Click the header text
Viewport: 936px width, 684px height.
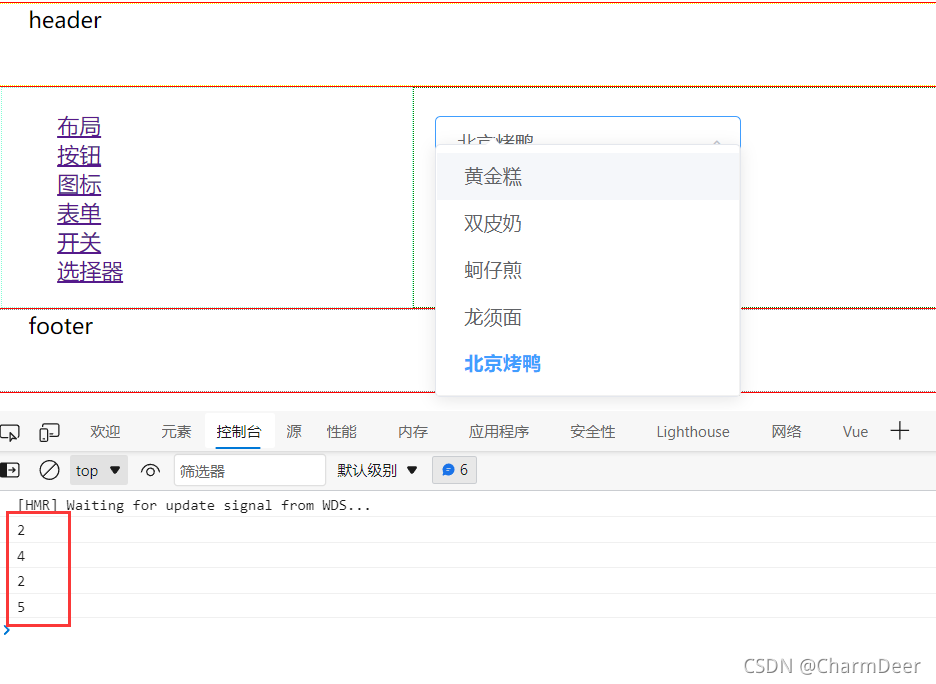coord(65,20)
